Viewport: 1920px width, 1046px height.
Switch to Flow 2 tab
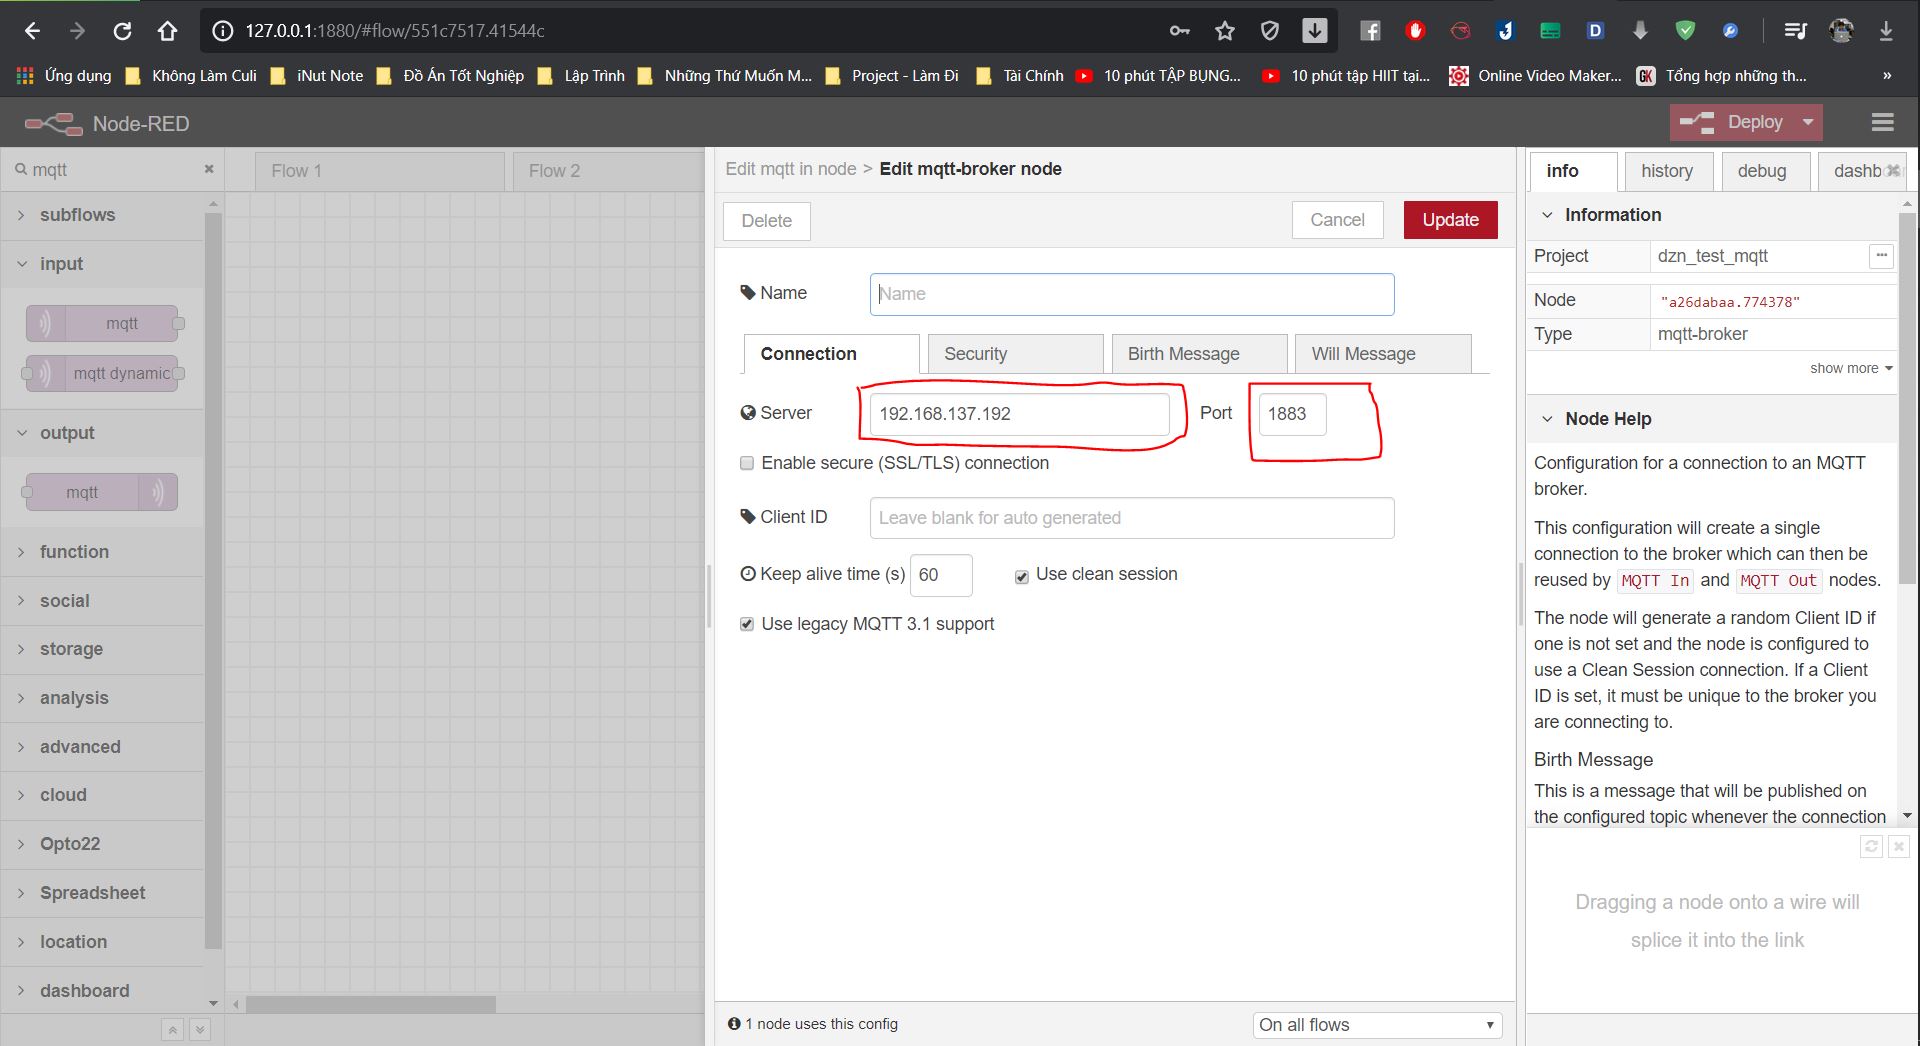(x=609, y=171)
